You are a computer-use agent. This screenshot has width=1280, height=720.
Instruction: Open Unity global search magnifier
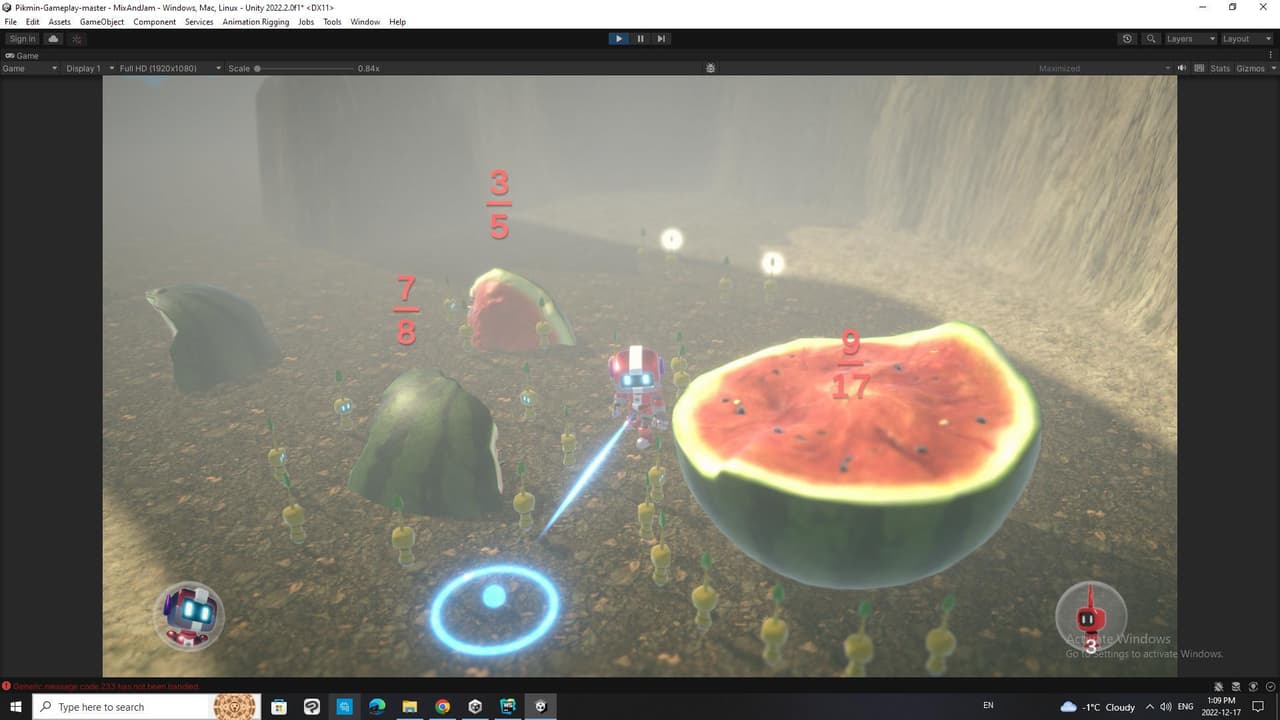point(1151,39)
